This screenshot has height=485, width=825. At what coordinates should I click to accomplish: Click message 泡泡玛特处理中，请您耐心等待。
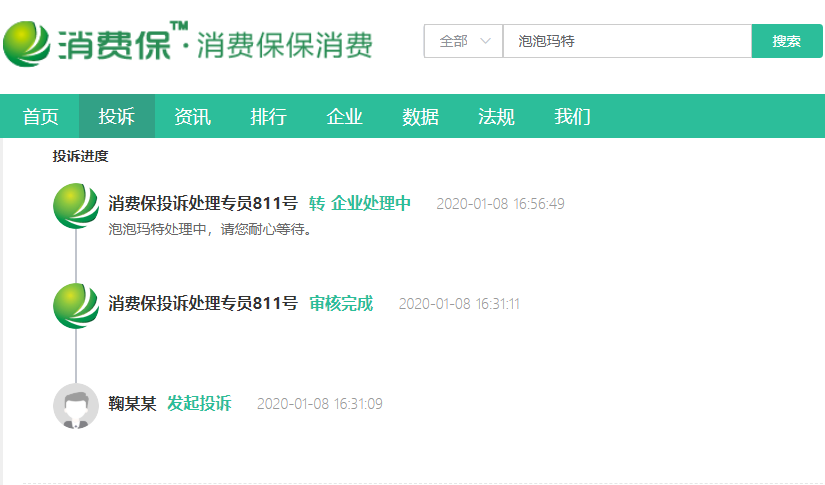coord(210,229)
